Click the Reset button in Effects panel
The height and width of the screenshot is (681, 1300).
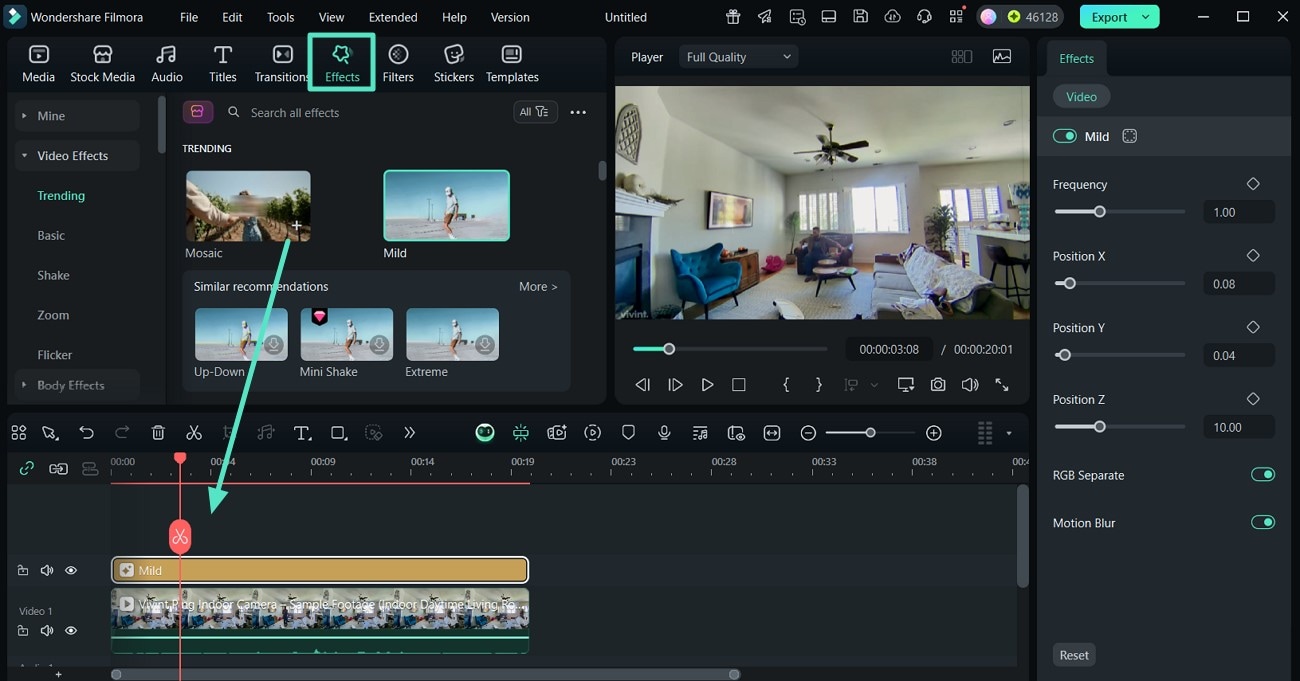tap(1074, 655)
